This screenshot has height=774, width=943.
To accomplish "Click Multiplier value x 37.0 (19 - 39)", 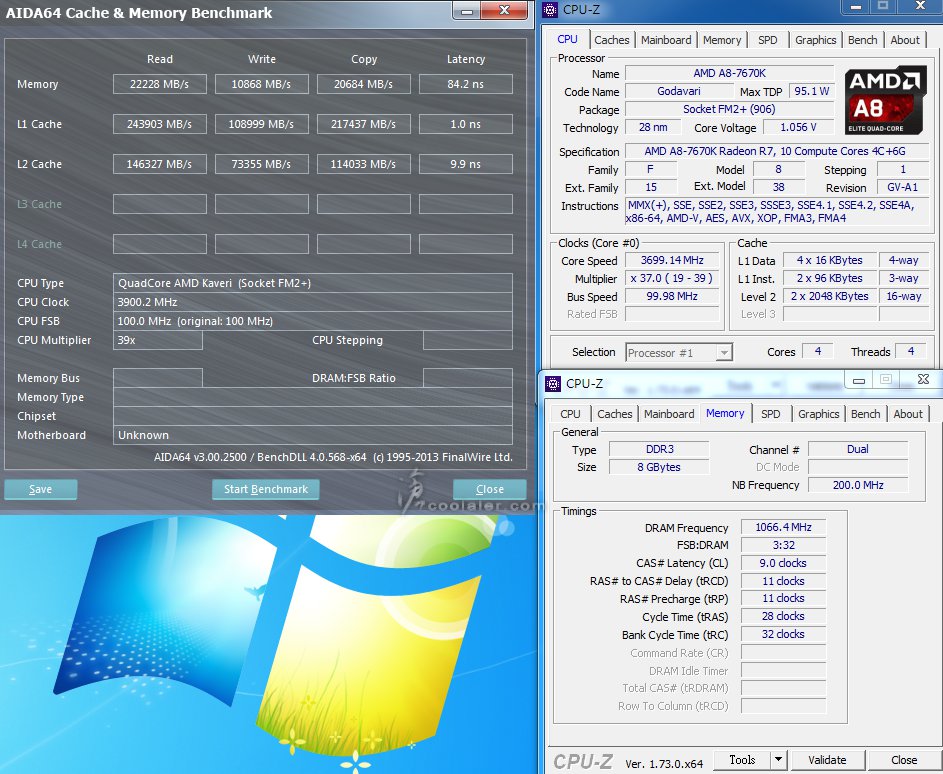I will click(672, 278).
